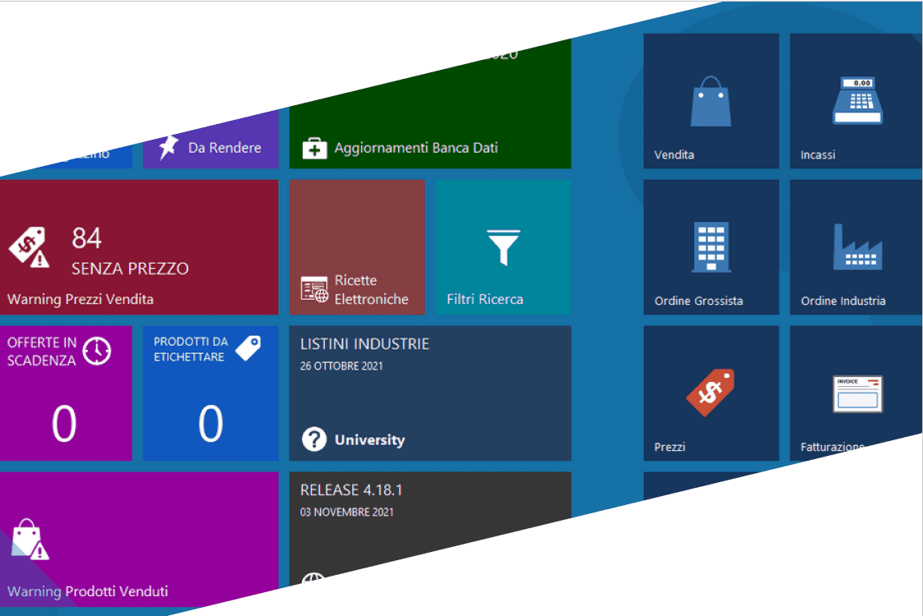Open the Prezzi red price tag icon
Image resolution: width=923 pixels, height=616 pixels.
[710, 392]
